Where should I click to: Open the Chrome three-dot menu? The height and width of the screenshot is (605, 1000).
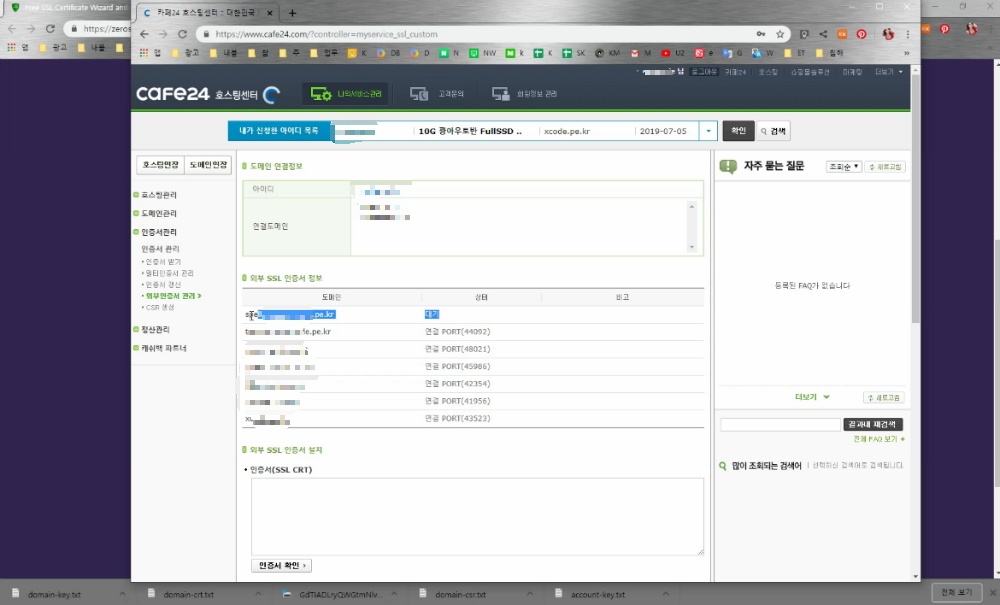coord(908,34)
